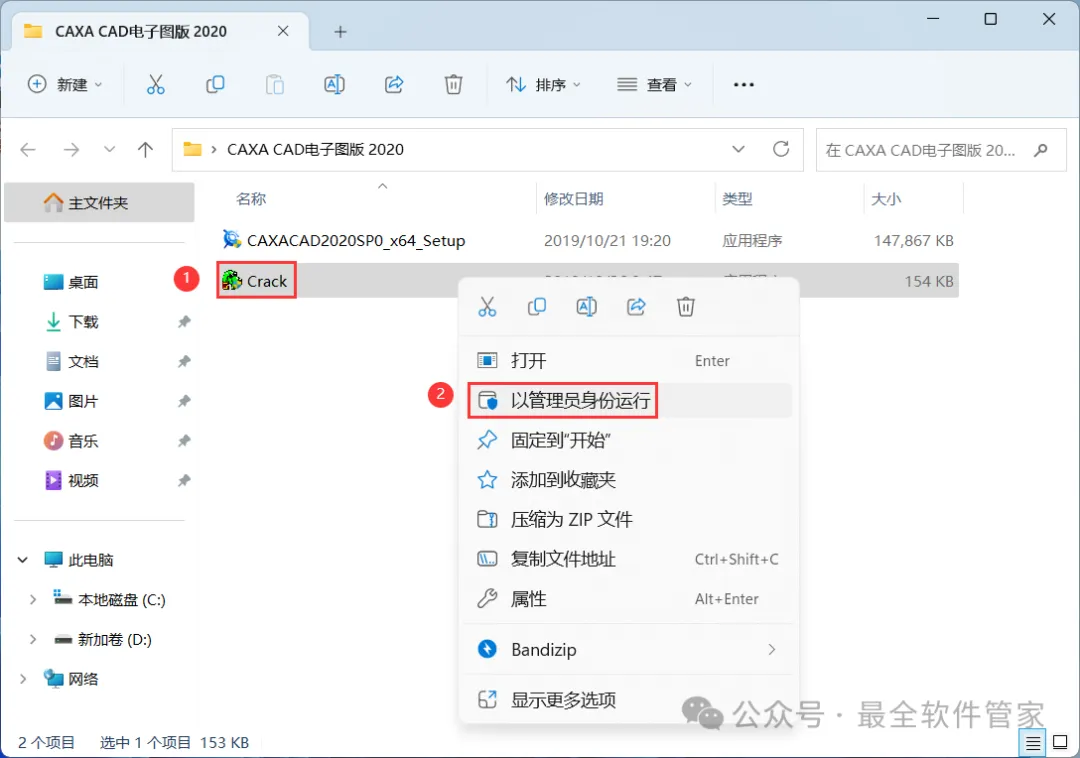Unpin 图片 using its pin icon
Image resolution: width=1080 pixels, height=758 pixels.
[184, 401]
